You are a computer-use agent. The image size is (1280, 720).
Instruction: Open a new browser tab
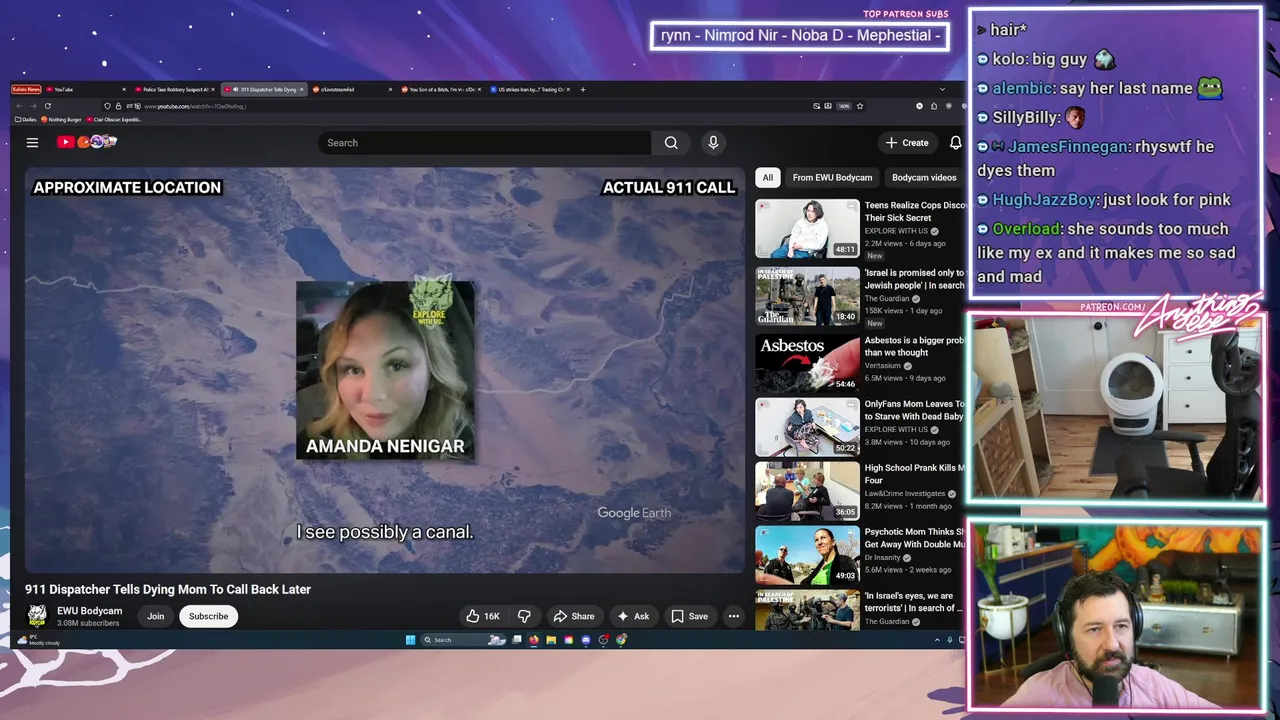click(583, 89)
